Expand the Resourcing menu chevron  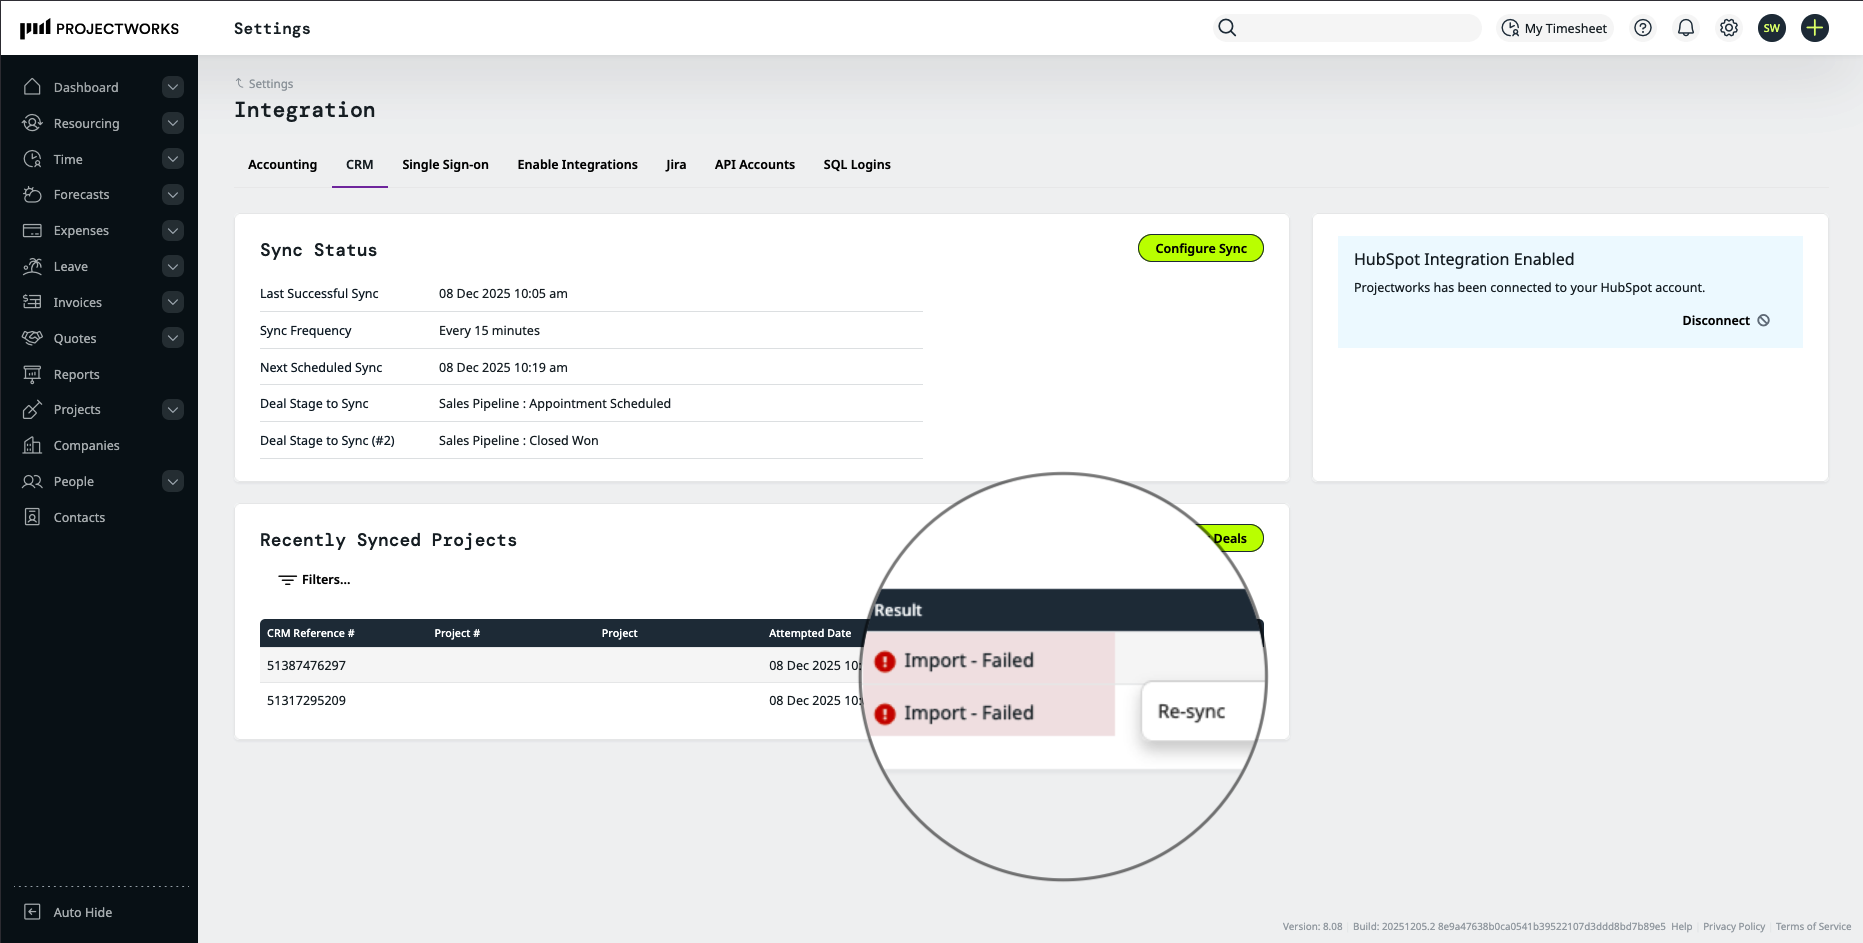coord(173,123)
